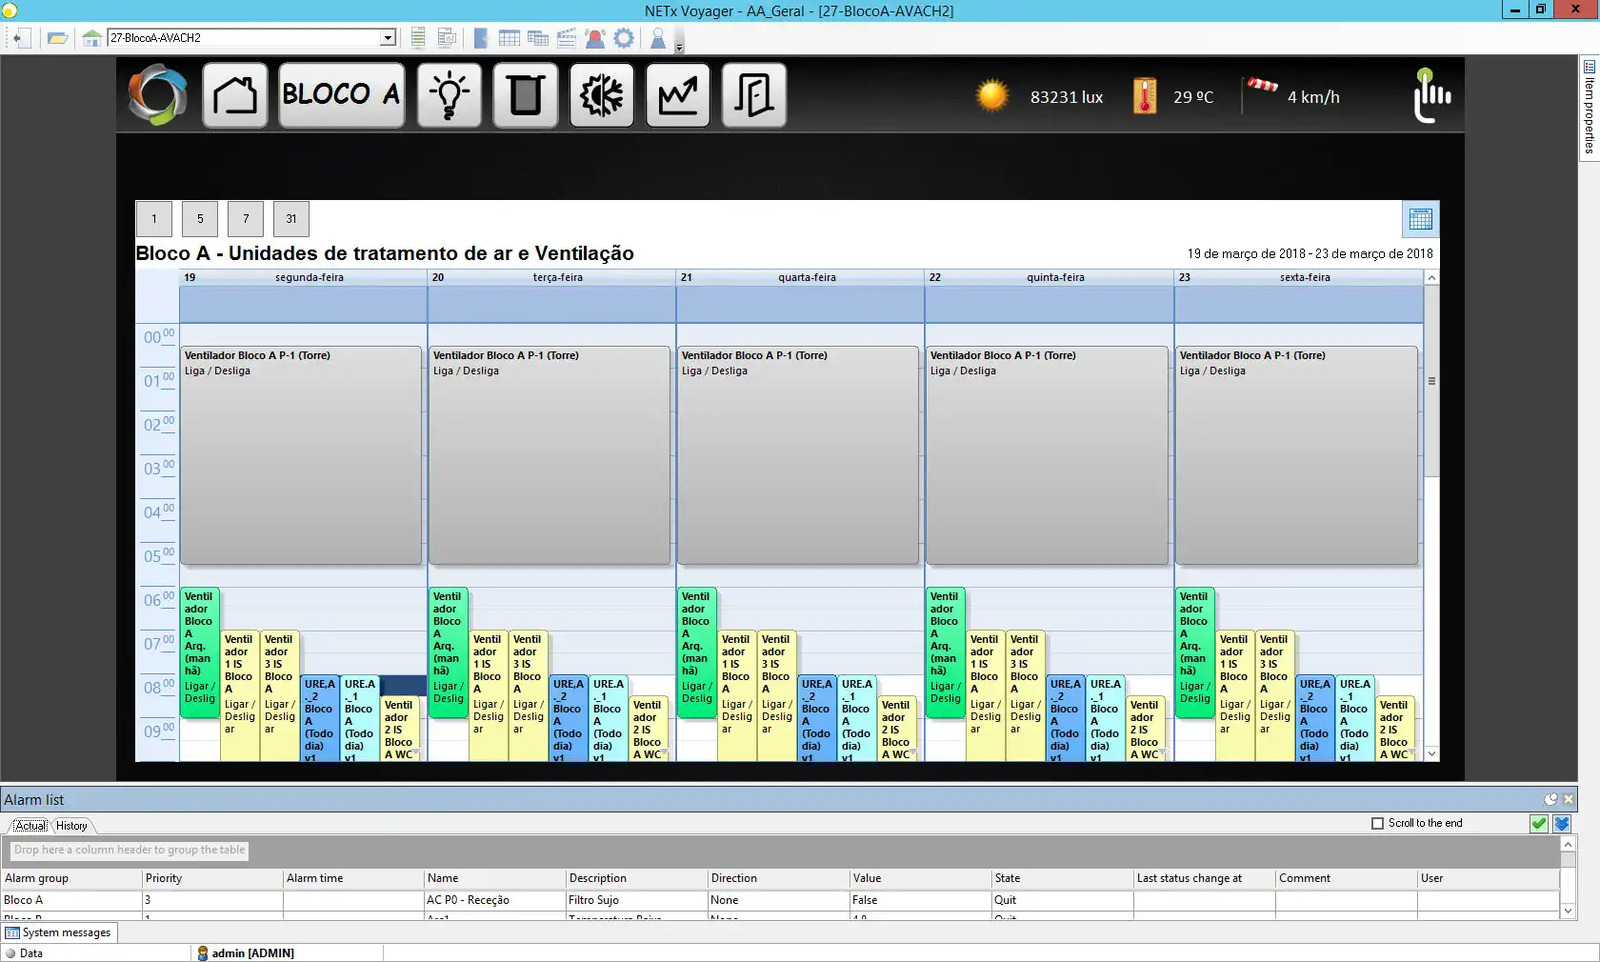Open the System messages tab
This screenshot has height=962, width=1600.
59,932
